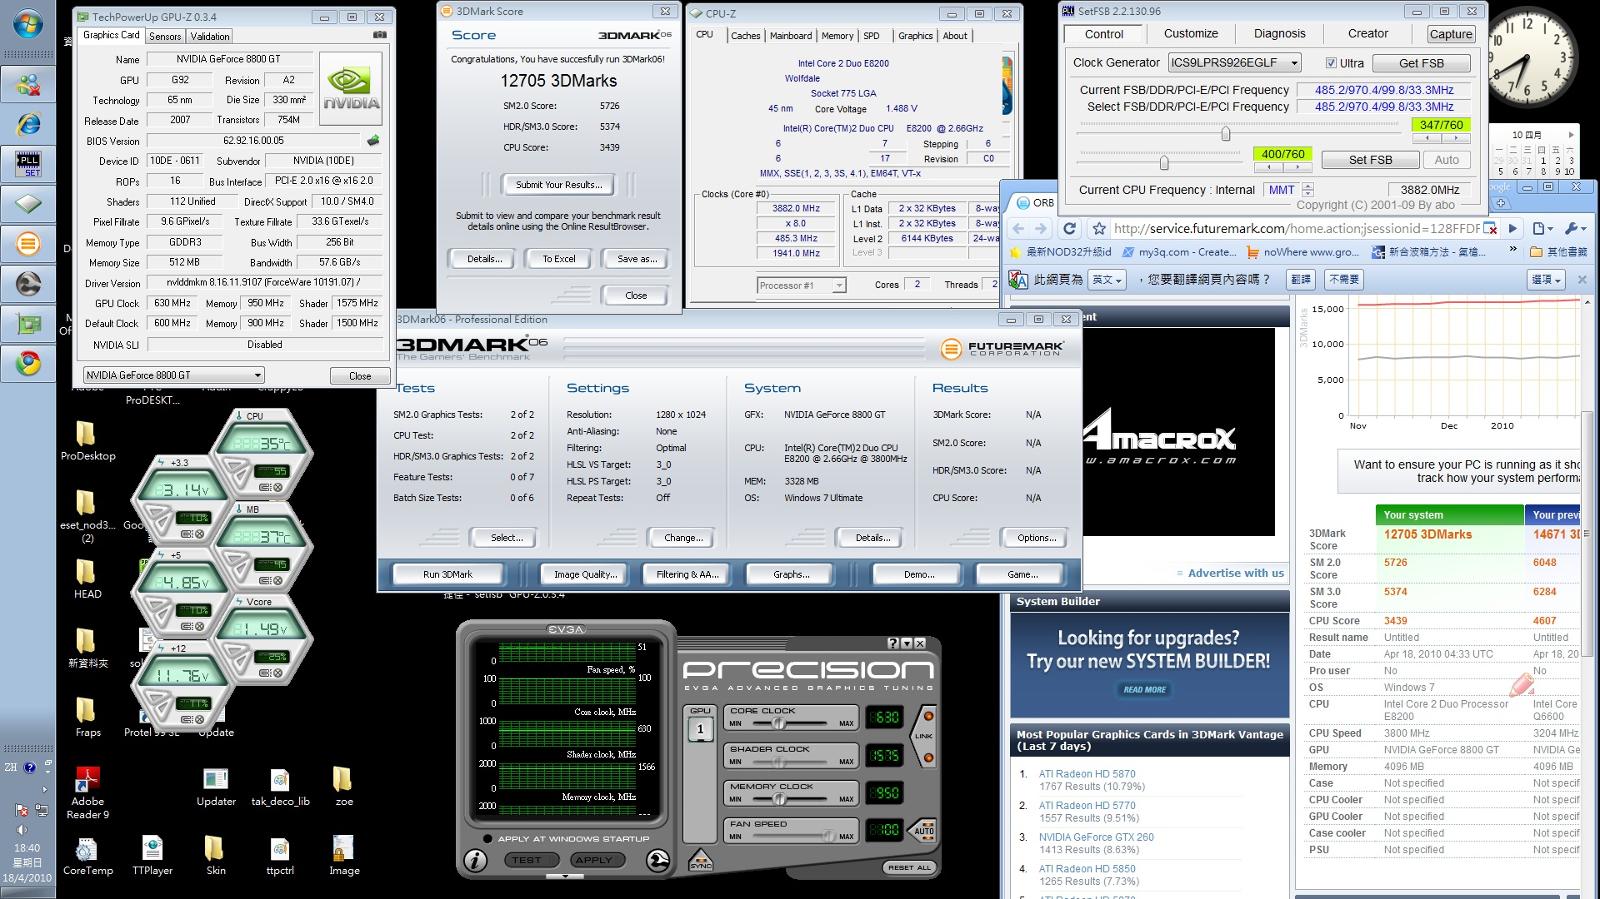Open Chrome wrench menu
Screen dimensions: 1600x899
tap(1574, 228)
